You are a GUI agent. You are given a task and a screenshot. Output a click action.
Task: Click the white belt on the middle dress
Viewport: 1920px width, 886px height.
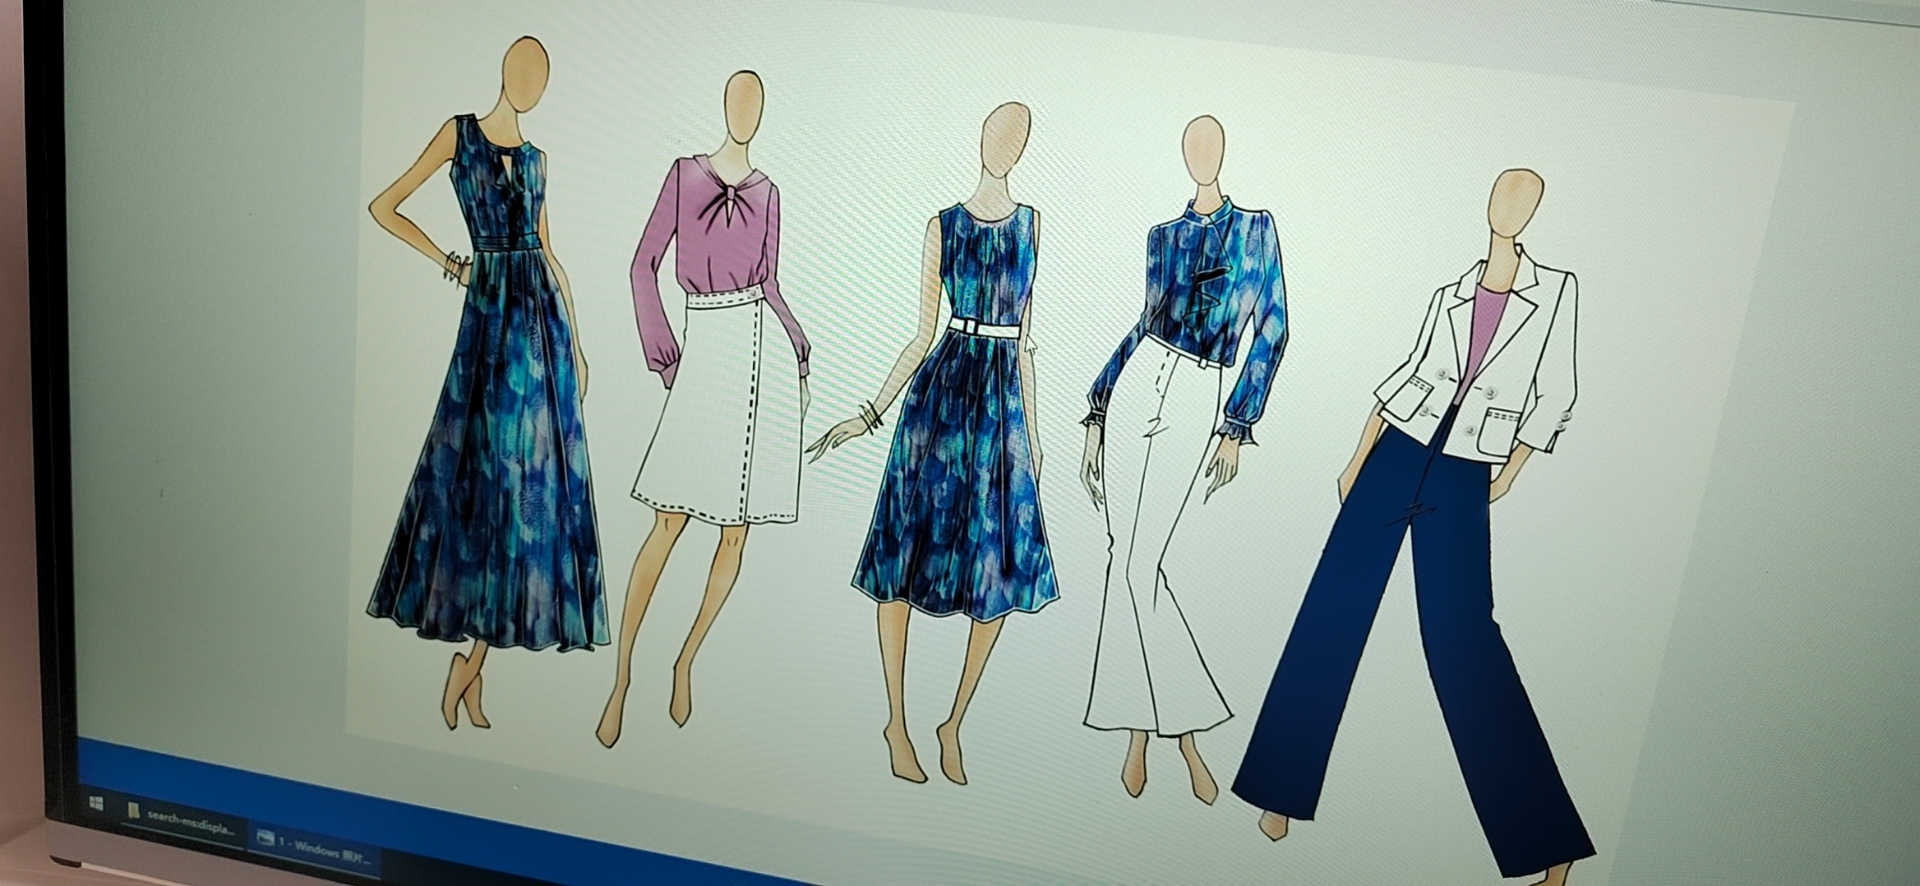[x=985, y=327]
